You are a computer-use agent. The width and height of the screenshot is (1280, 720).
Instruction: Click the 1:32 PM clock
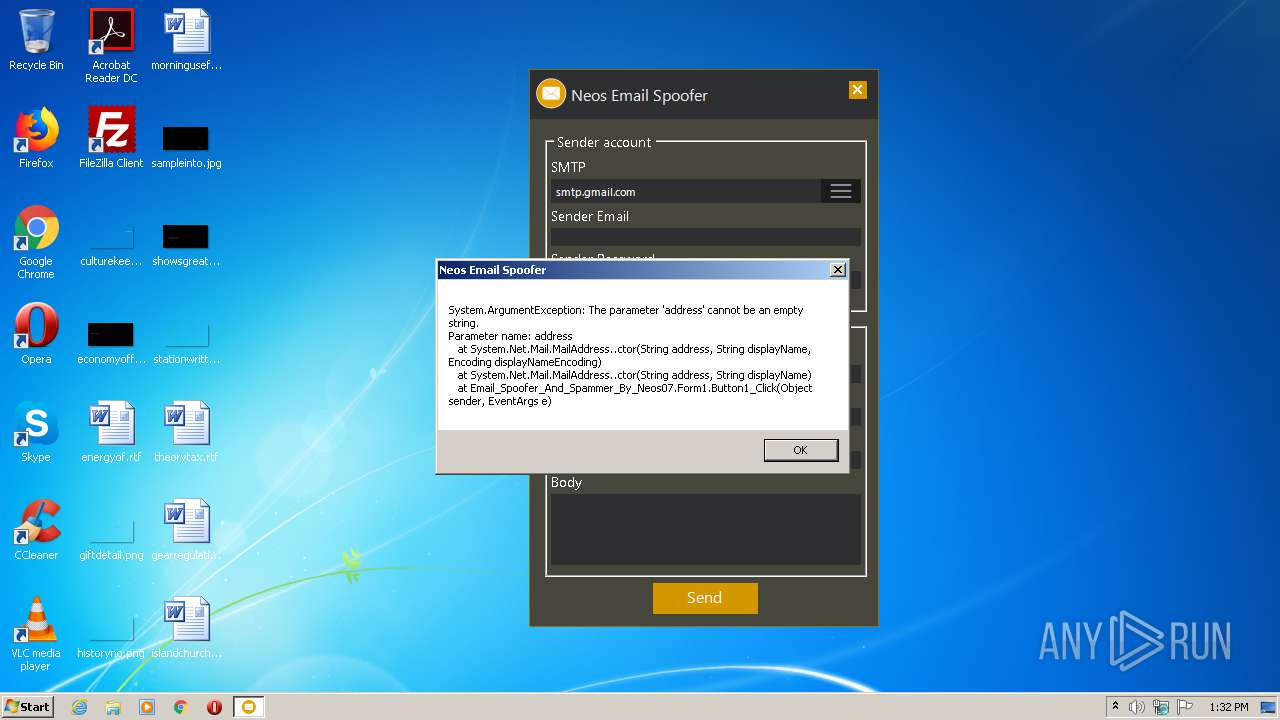pyautogui.click(x=1229, y=707)
